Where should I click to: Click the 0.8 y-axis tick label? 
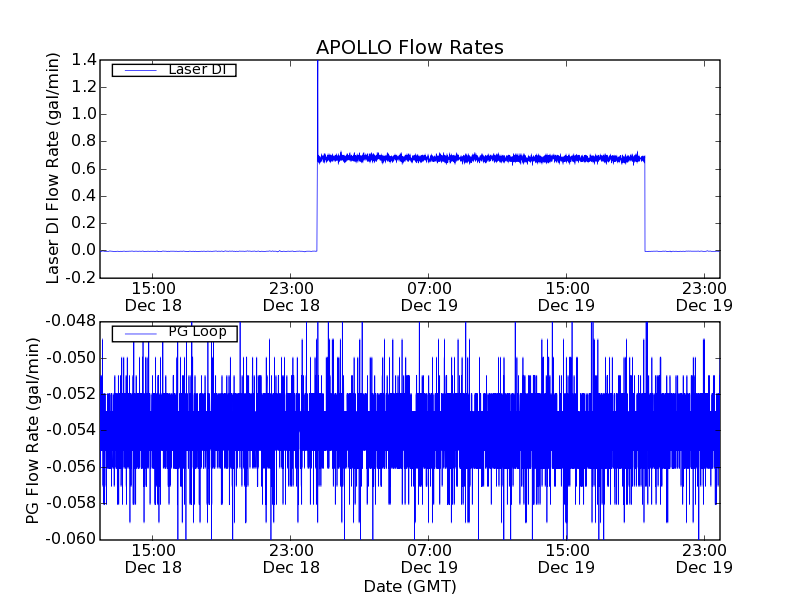point(84,141)
